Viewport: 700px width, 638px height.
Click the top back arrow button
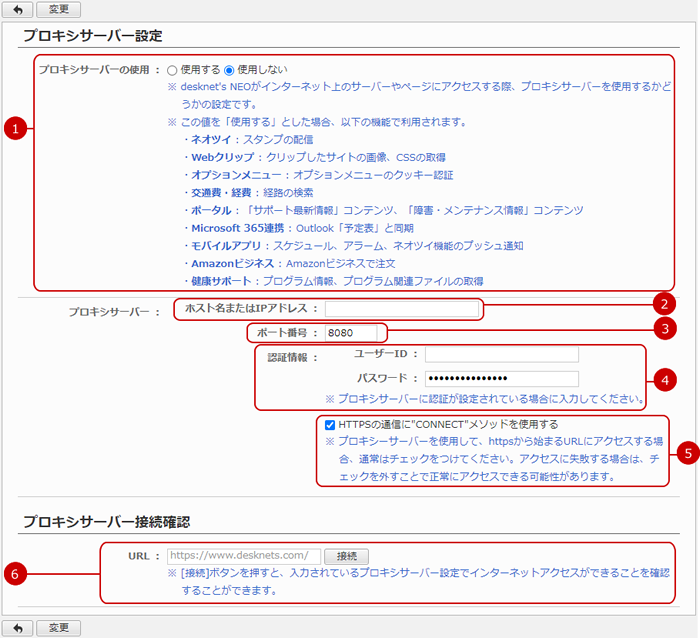16,9
